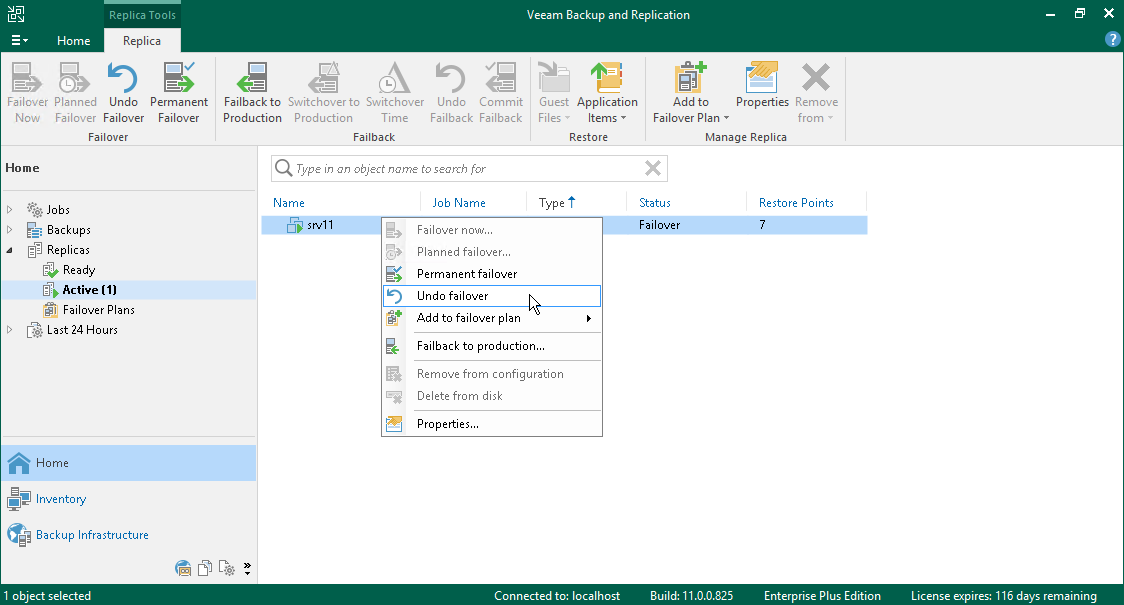
Task: Sort by Name column header
Action: coord(289,203)
